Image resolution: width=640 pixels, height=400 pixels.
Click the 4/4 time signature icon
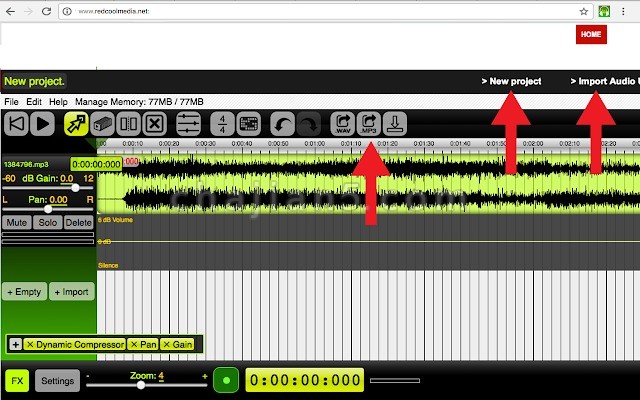click(222, 124)
